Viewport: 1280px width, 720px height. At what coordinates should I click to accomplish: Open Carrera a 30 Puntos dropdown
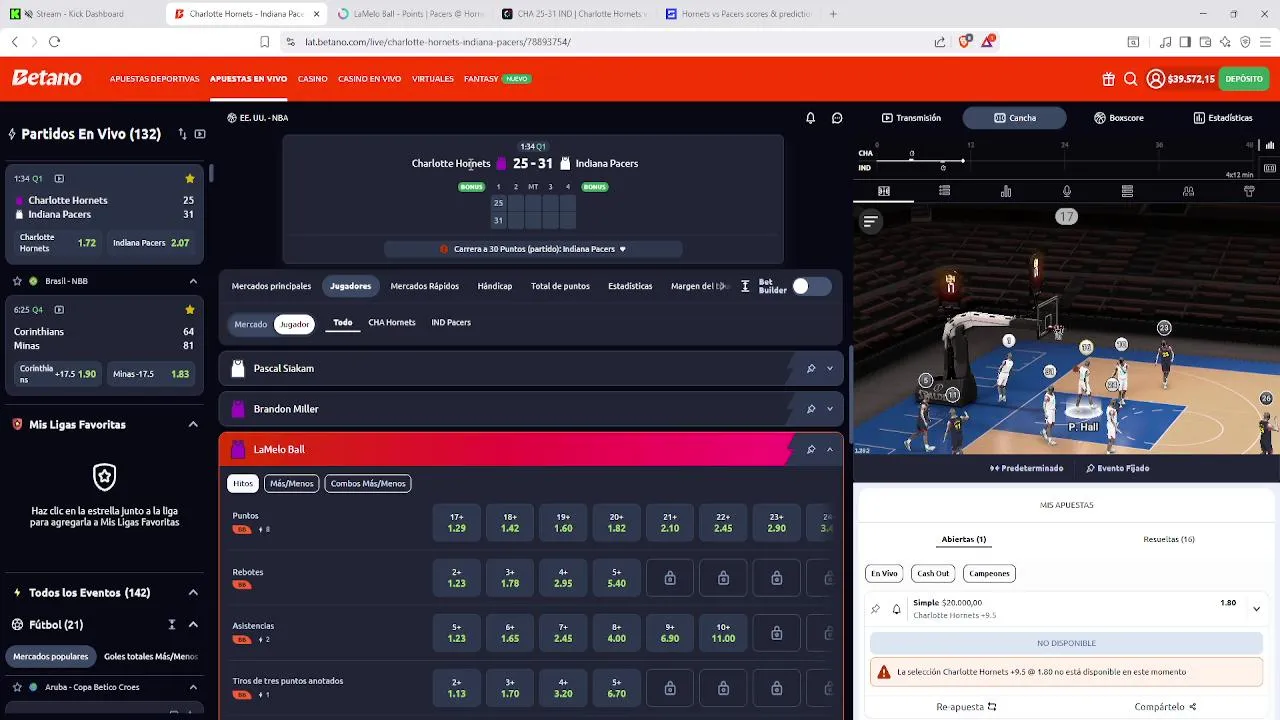click(533, 249)
